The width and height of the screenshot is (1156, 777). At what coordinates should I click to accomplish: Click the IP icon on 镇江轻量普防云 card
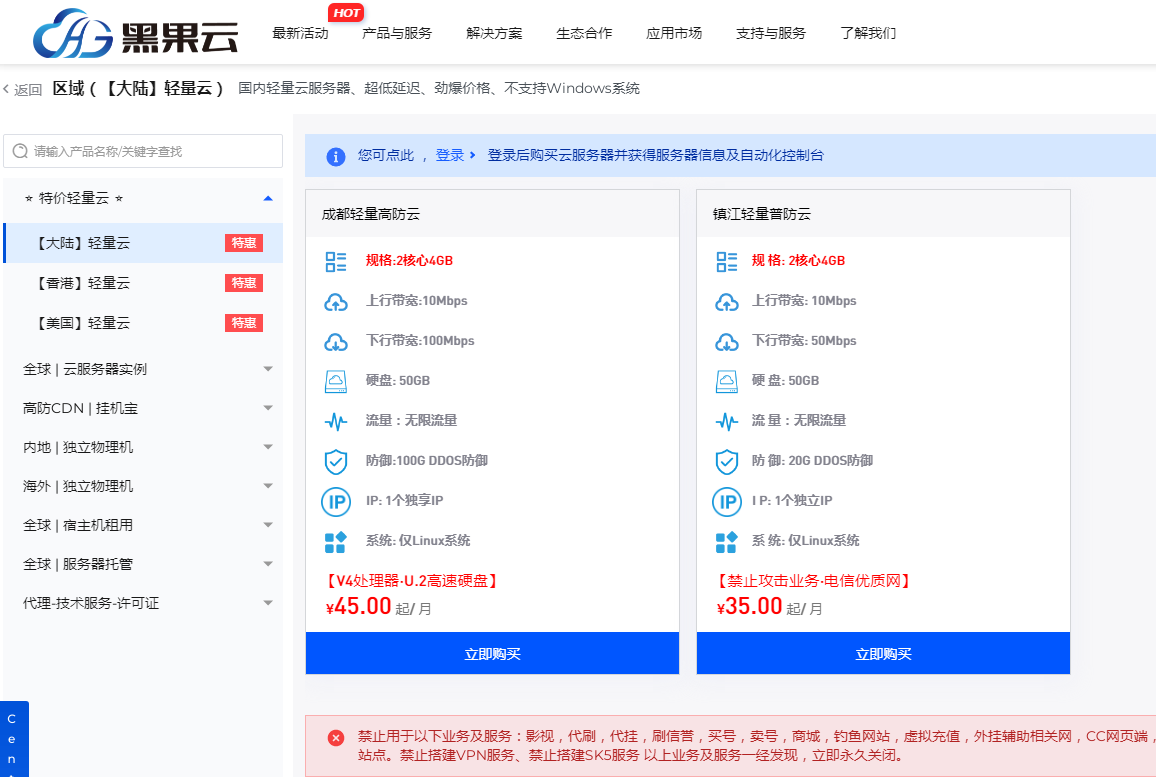tap(727, 501)
